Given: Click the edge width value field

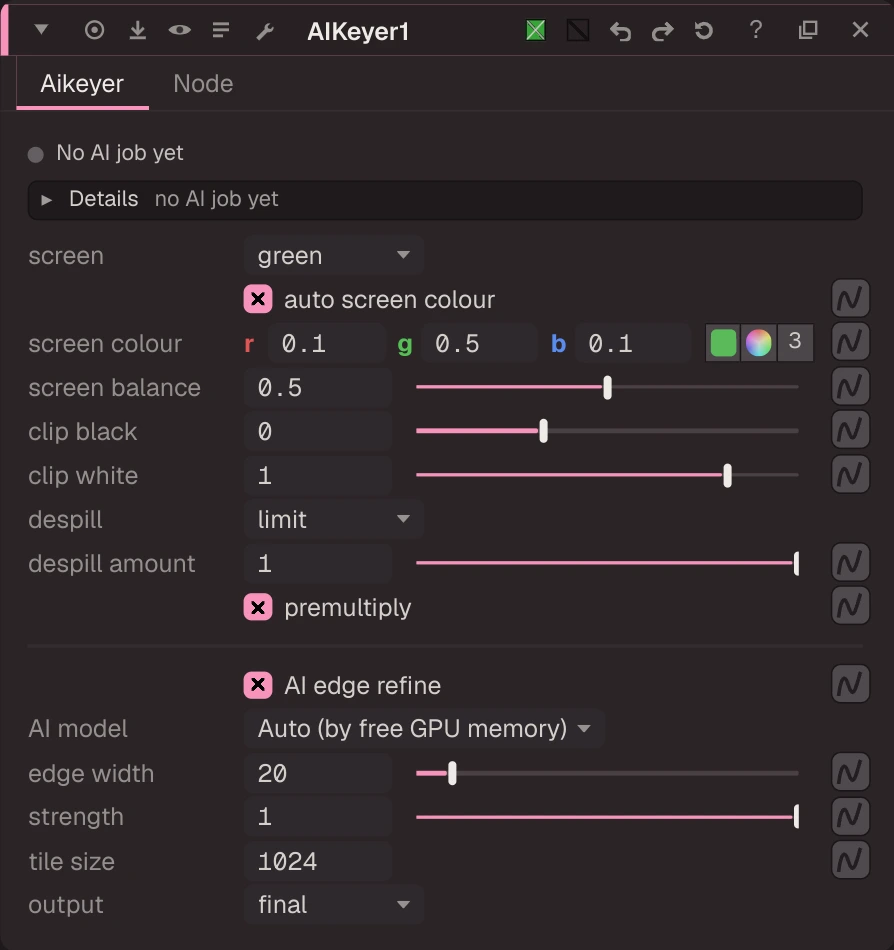Looking at the screenshot, I should [x=318, y=773].
